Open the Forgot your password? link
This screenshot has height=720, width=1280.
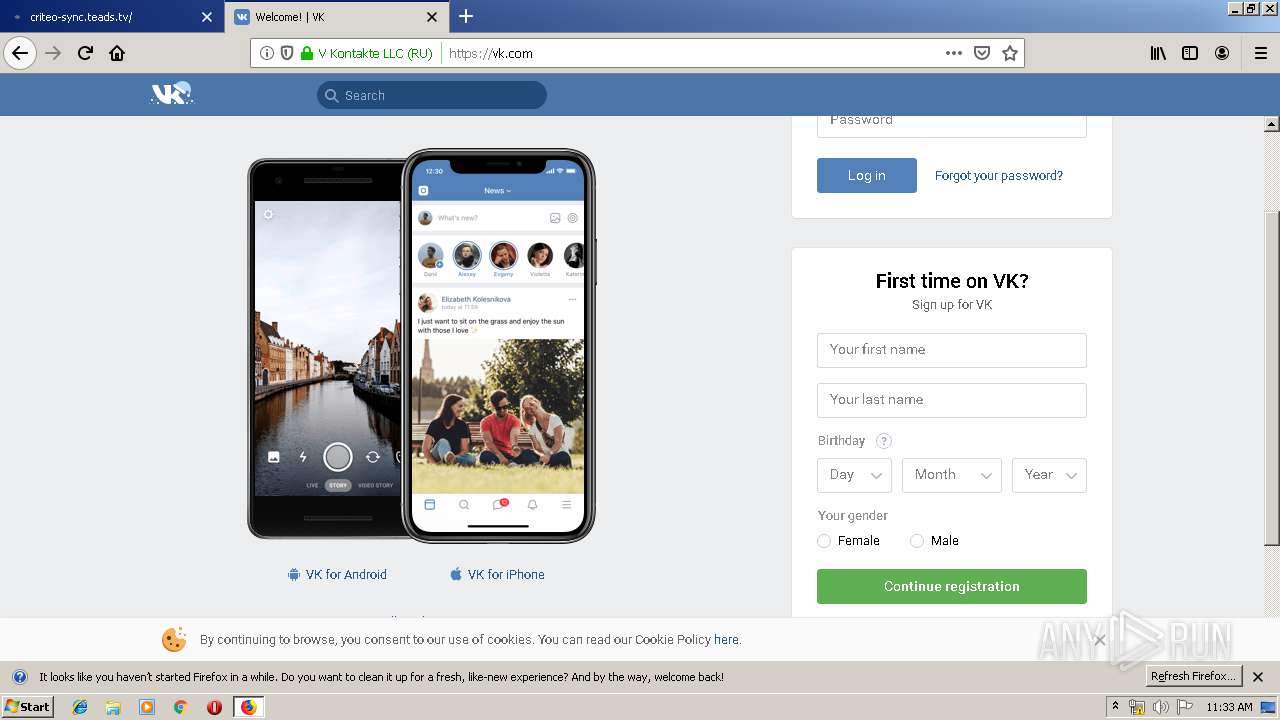[999, 175]
